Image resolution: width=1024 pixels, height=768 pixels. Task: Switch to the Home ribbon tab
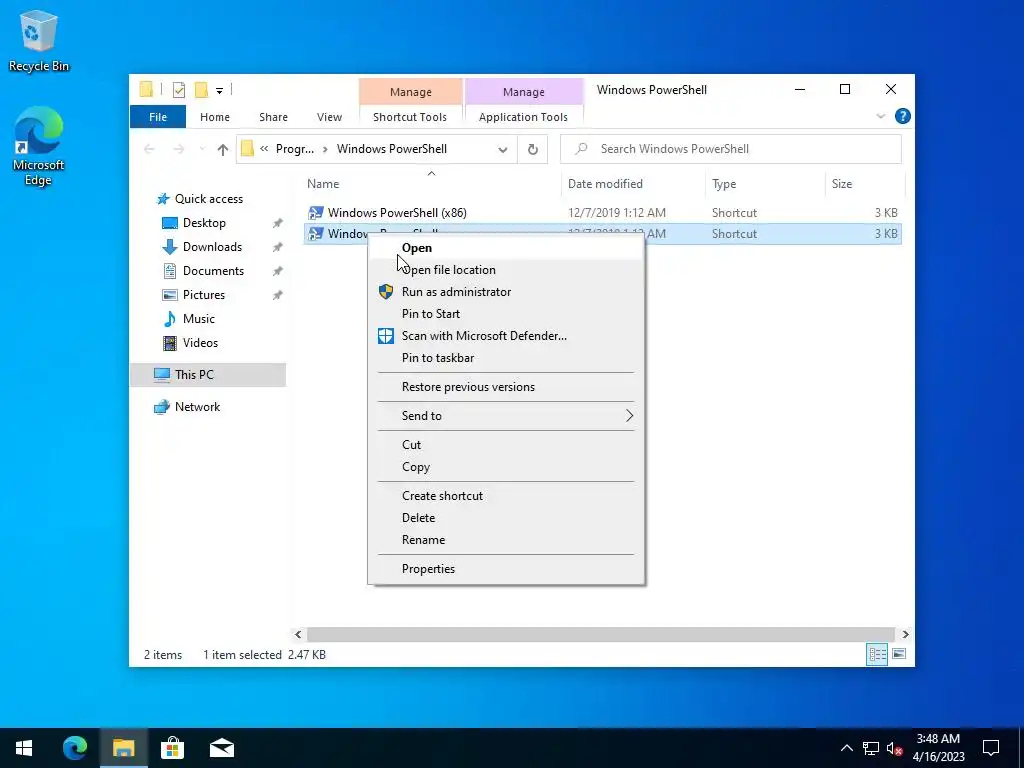(215, 117)
